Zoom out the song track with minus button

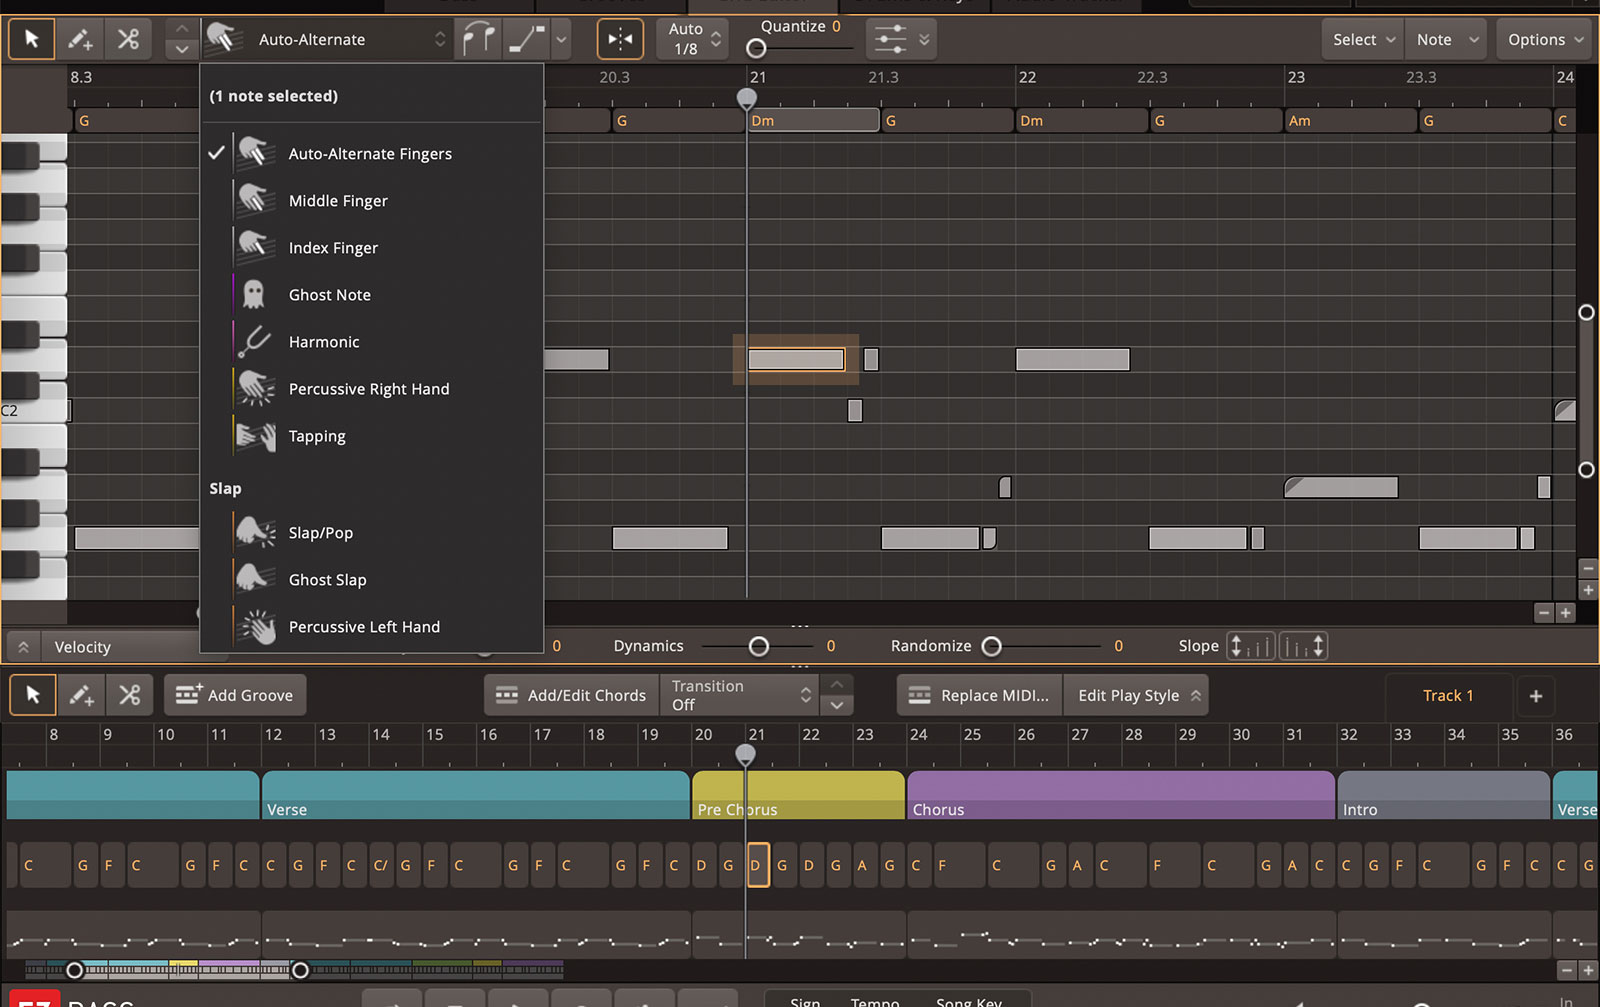[x=1567, y=970]
